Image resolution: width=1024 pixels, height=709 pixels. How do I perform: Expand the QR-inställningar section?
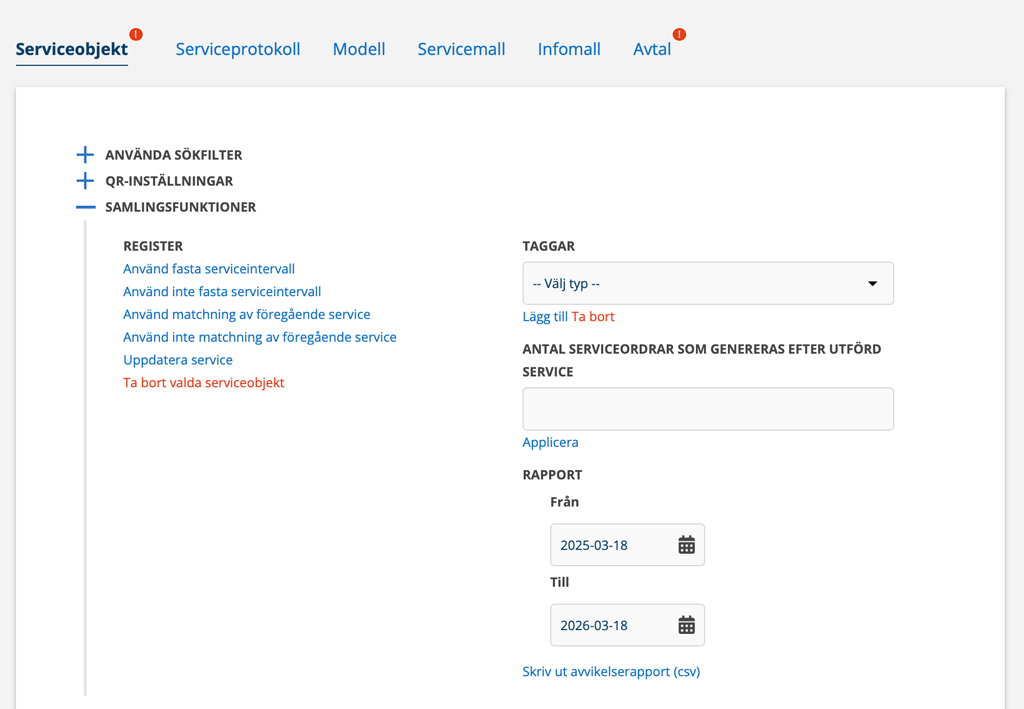click(x=86, y=181)
